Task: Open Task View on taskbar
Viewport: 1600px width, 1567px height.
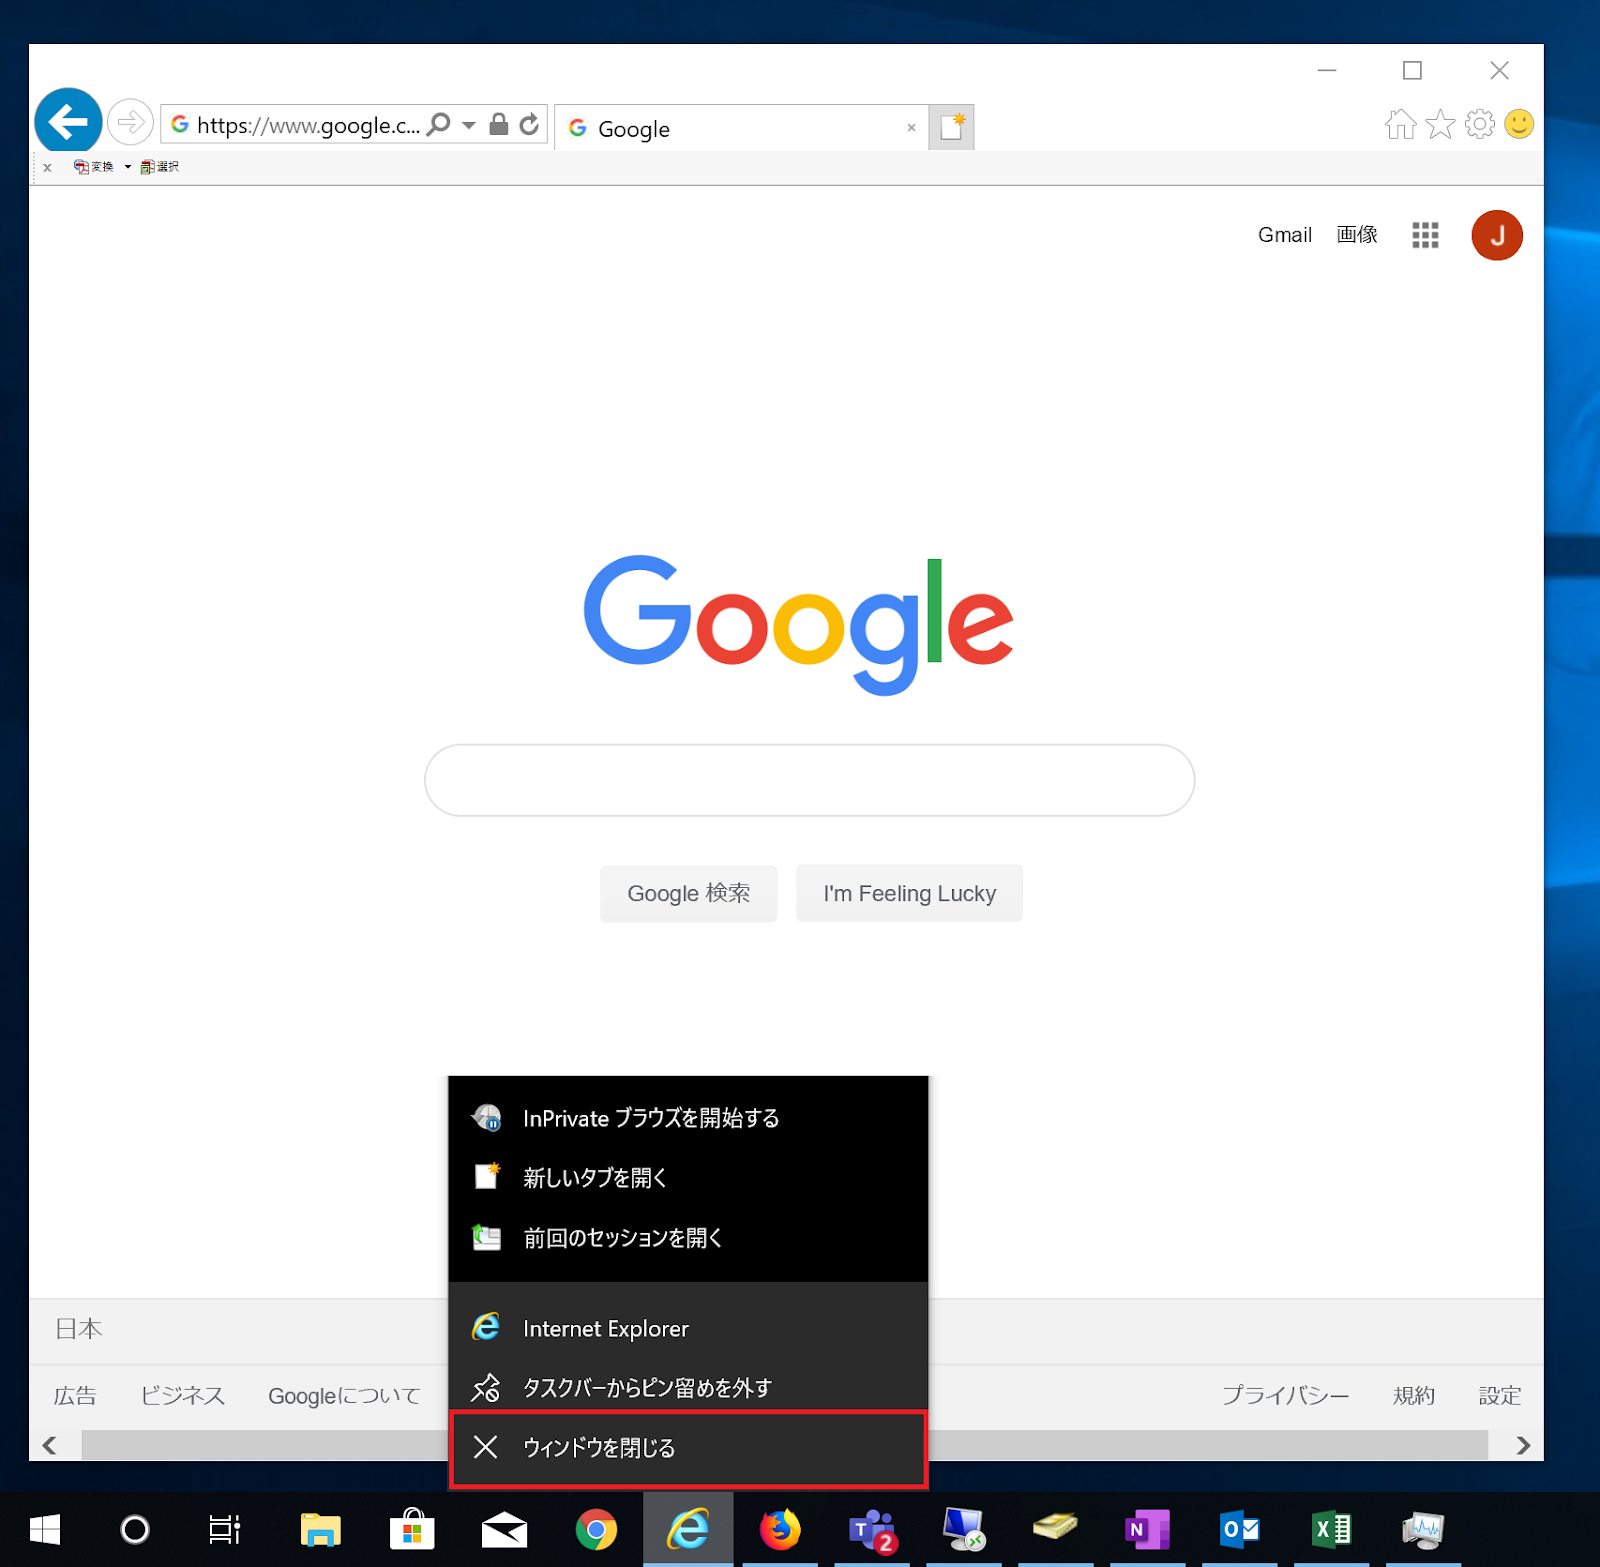Action: tap(225, 1529)
